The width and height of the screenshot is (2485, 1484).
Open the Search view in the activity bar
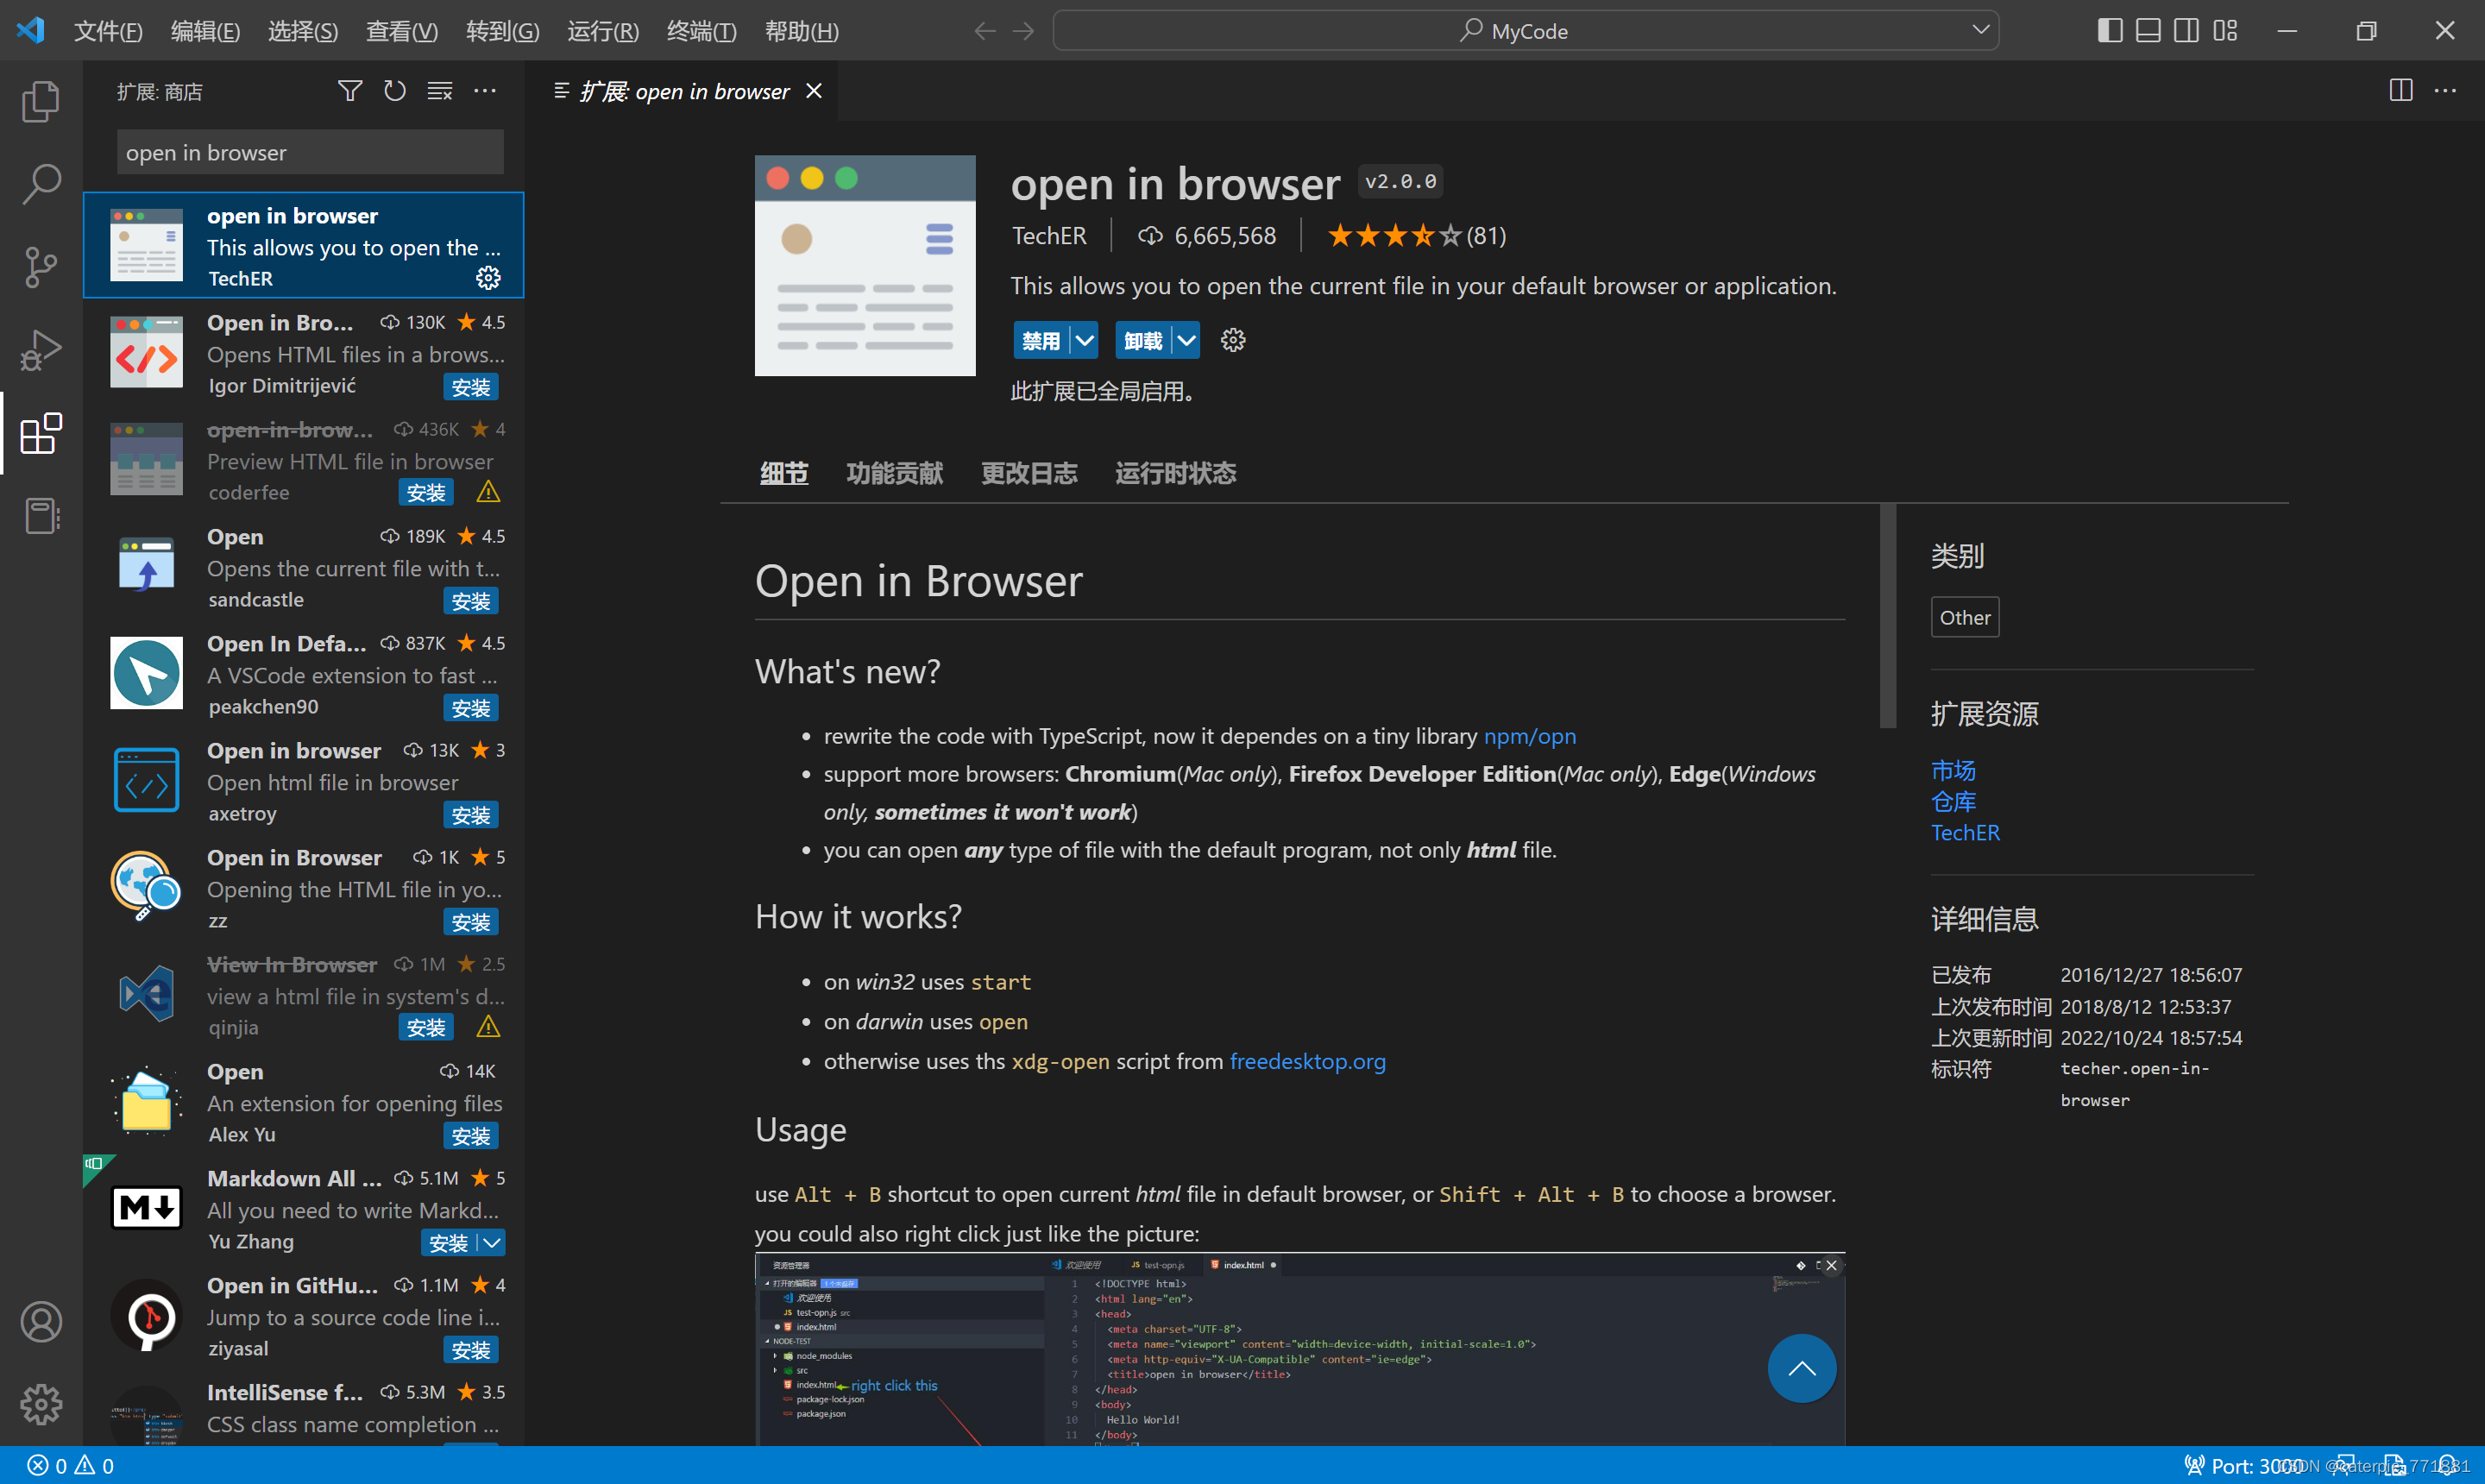point(41,184)
